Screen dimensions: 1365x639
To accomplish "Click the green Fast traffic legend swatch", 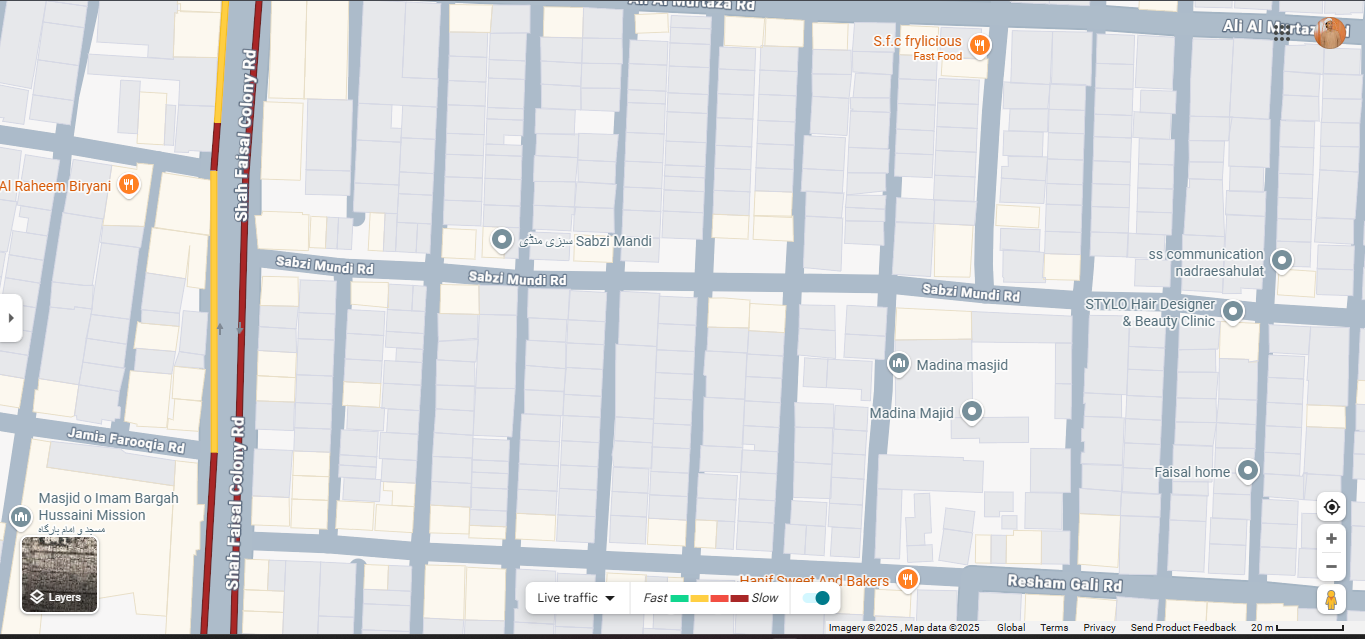I will point(679,598).
